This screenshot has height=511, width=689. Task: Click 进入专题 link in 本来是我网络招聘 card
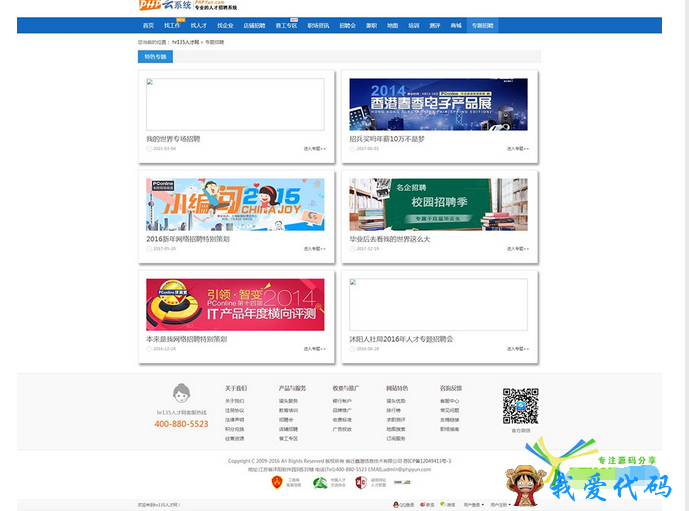(x=315, y=349)
